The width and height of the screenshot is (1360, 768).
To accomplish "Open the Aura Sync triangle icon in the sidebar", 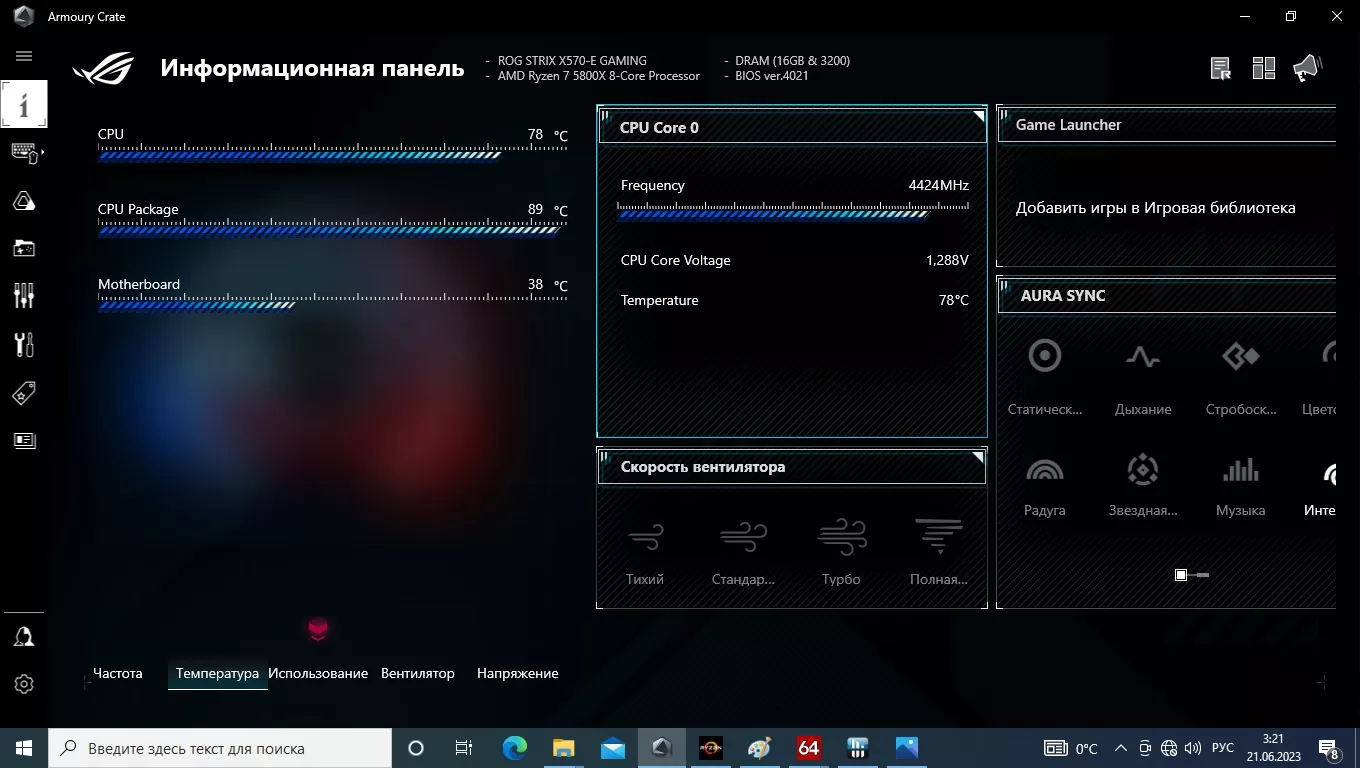I will (24, 200).
